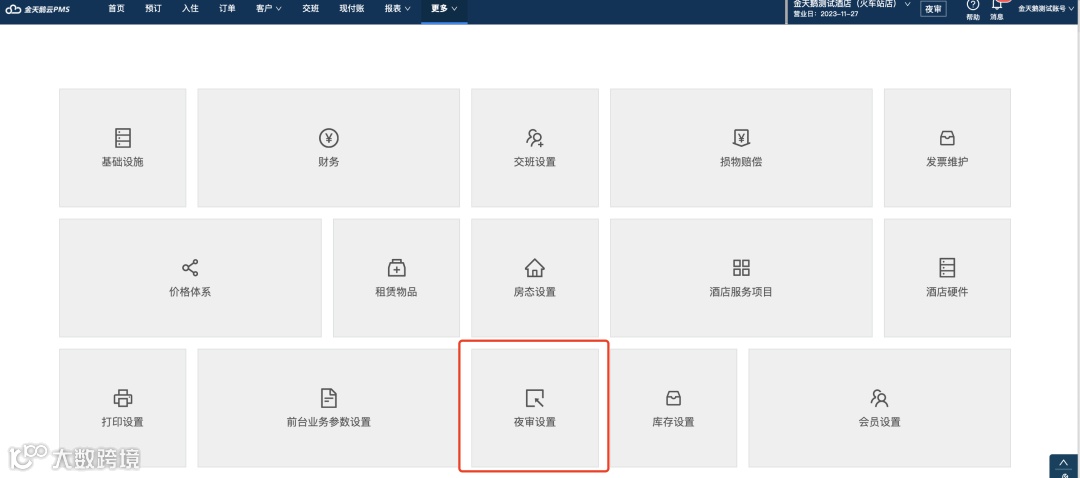Viewport: 1080px width, 478px height.
Task: Expand the 客户 dropdown menu
Action: pyautogui.click(x=269, y=9)
